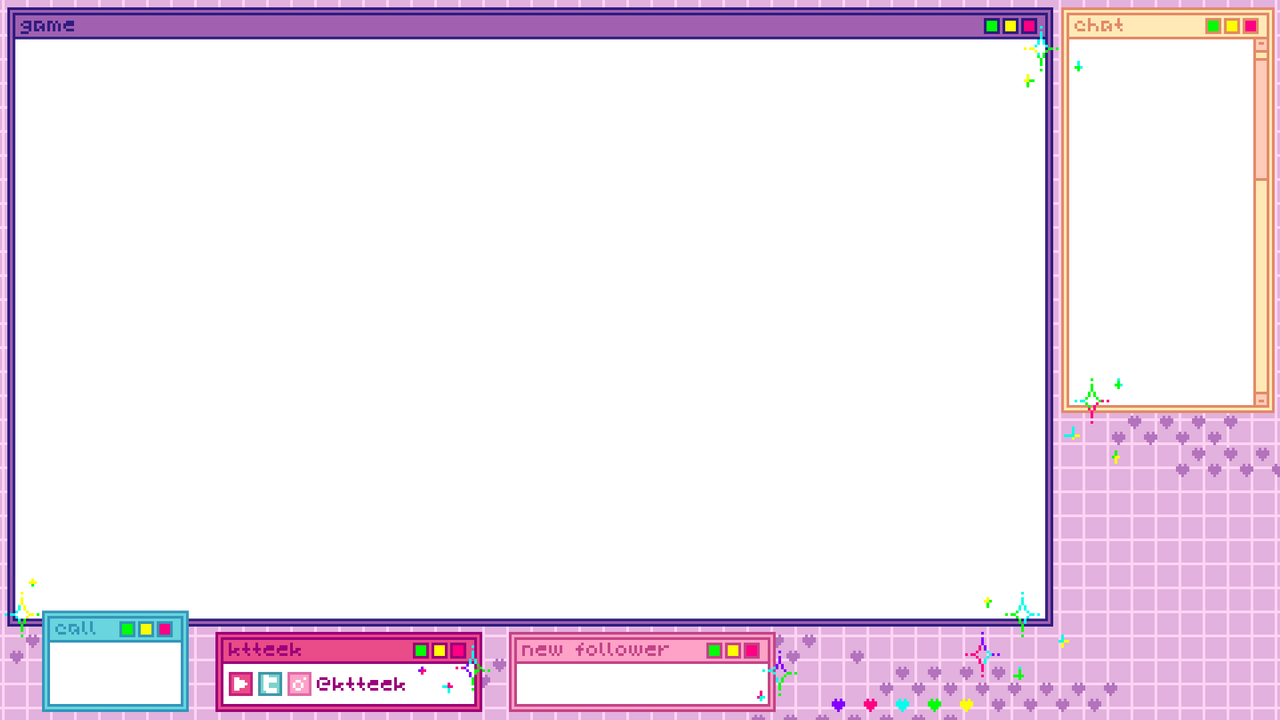Click the "game" window title

pos(47,26)
